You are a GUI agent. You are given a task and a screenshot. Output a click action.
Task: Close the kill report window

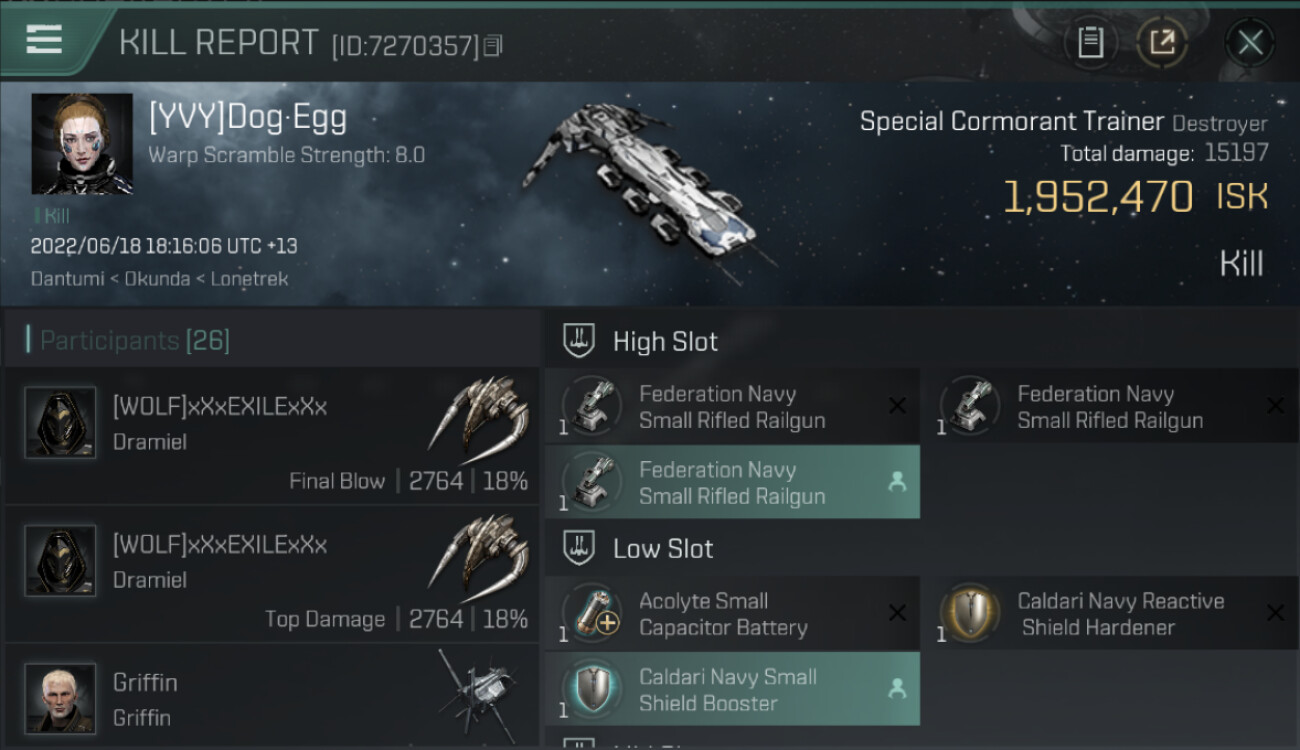point(1250,42)
